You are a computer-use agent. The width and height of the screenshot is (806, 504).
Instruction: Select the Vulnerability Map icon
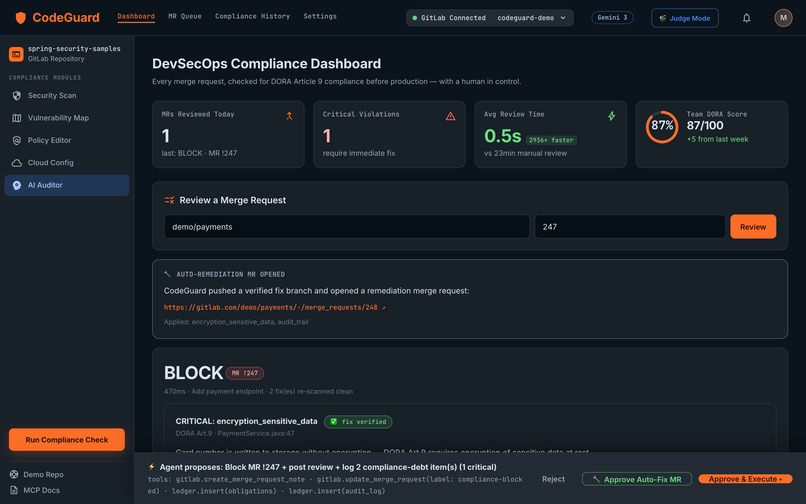16,118
